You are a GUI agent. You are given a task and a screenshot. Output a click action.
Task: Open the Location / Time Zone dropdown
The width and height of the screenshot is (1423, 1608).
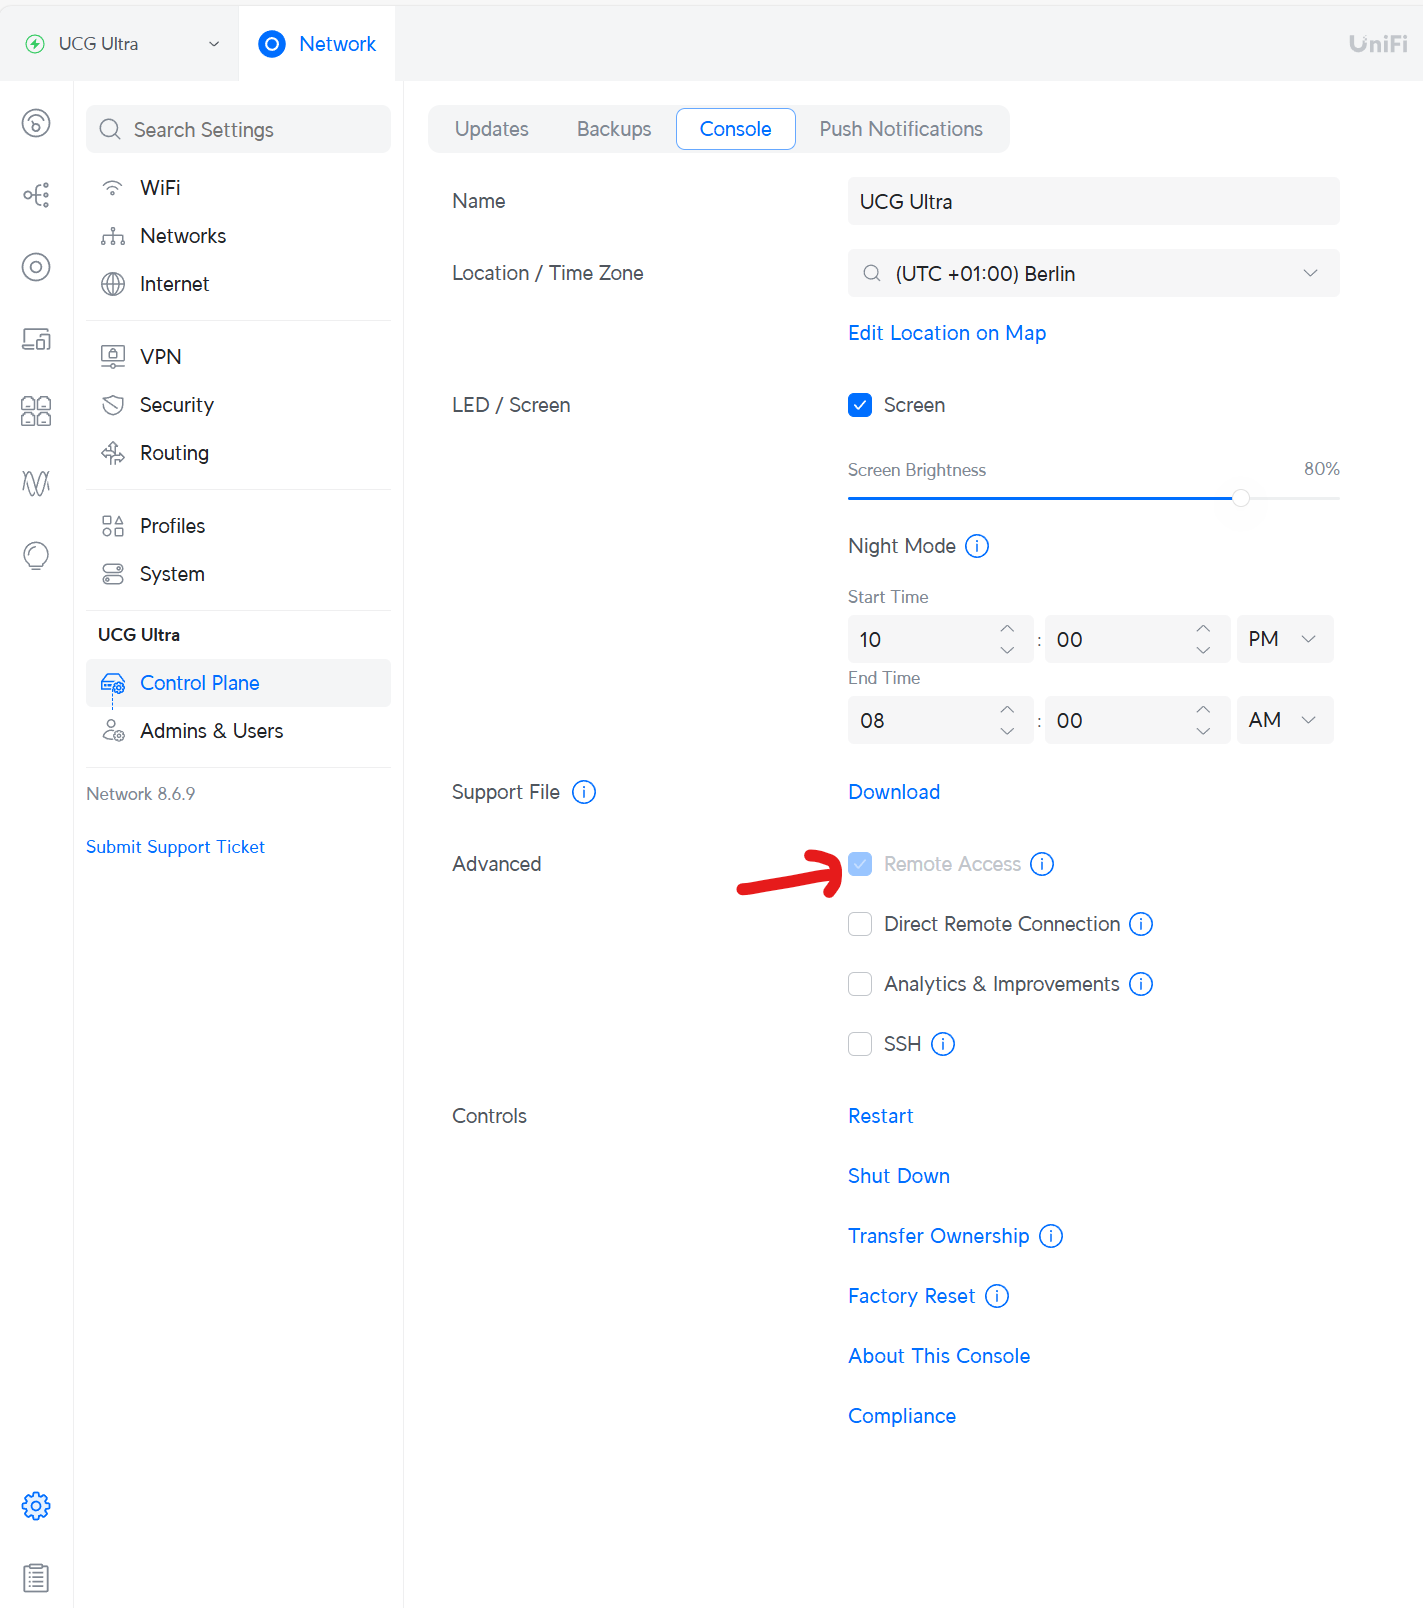pyautogui.click(x=1094, y=273)
